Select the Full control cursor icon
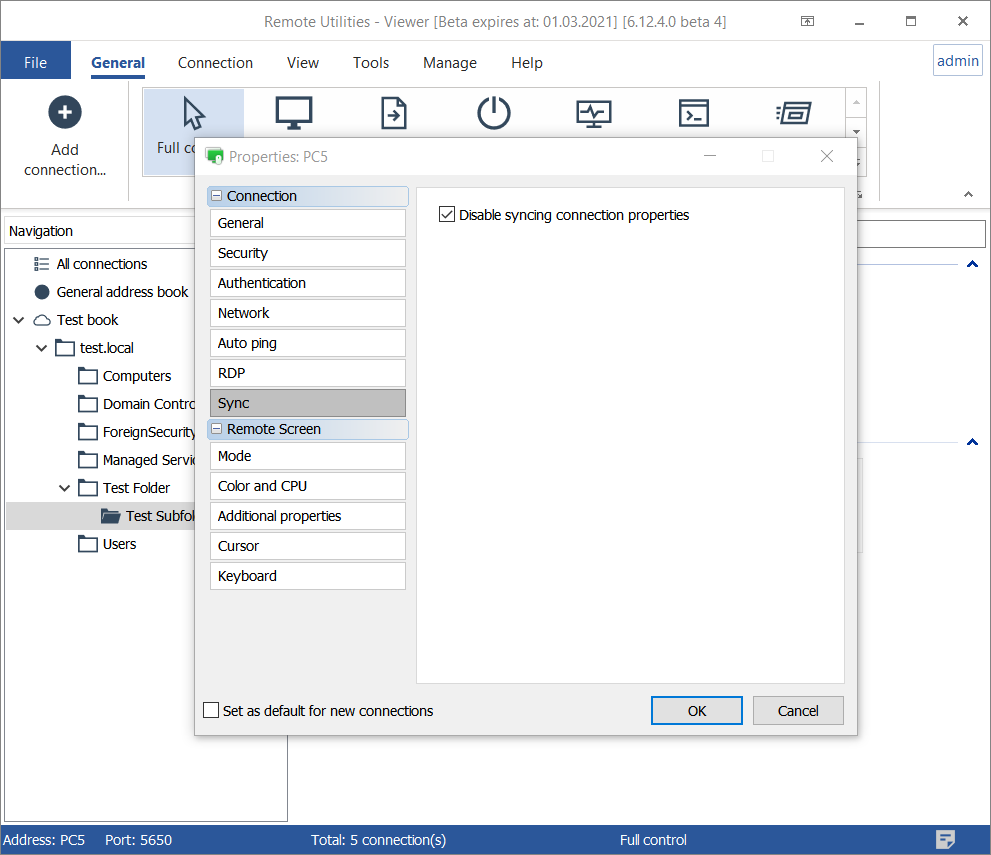Image resolution: width=991 pixels, height=855 pixels. (193, 113)
